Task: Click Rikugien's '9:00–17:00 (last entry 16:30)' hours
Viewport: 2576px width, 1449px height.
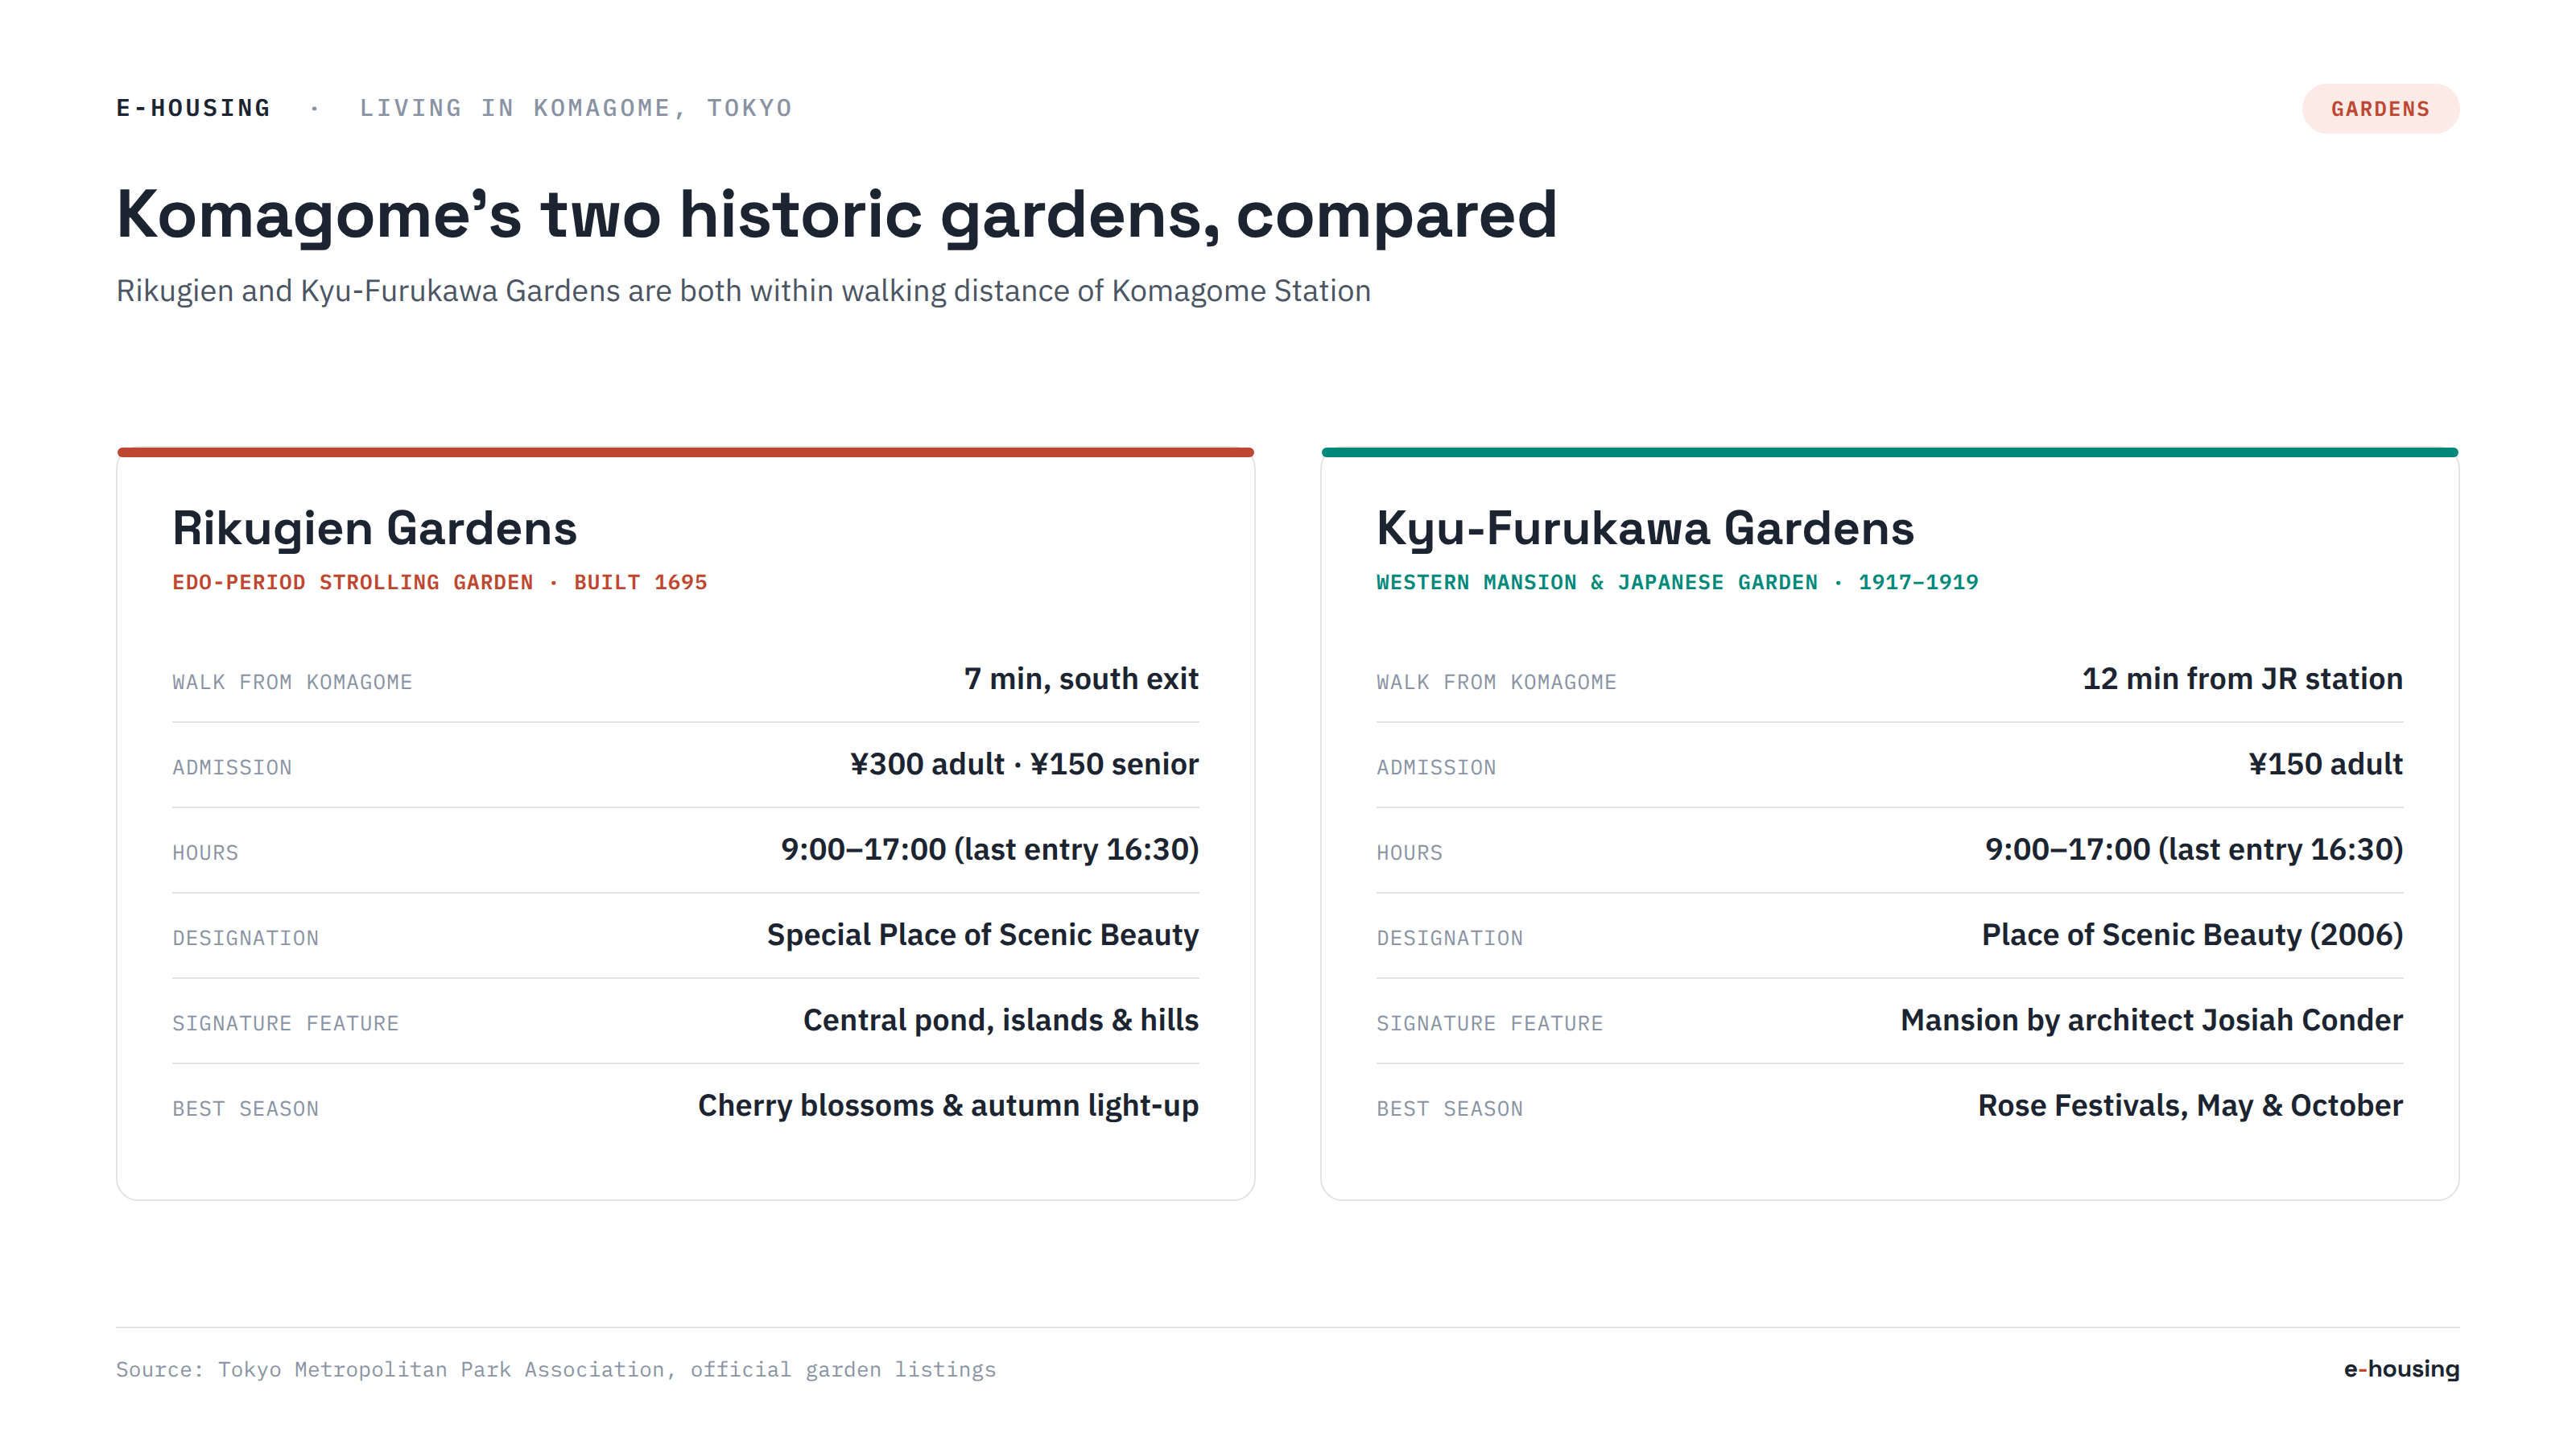Action: [x=989, y=849]
